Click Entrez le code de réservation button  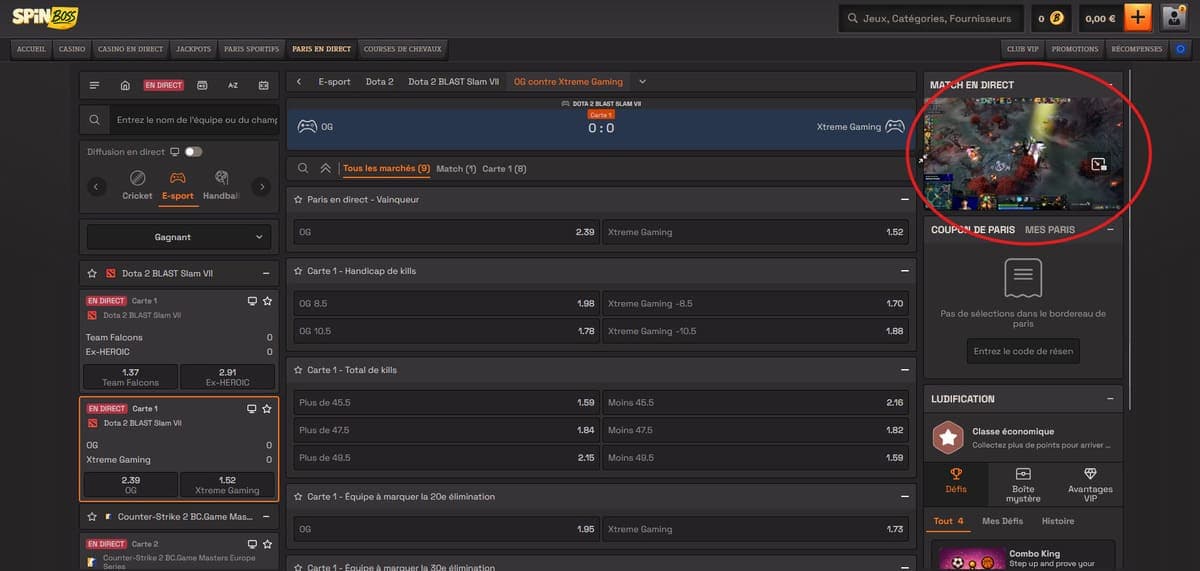pos(1023,351)
